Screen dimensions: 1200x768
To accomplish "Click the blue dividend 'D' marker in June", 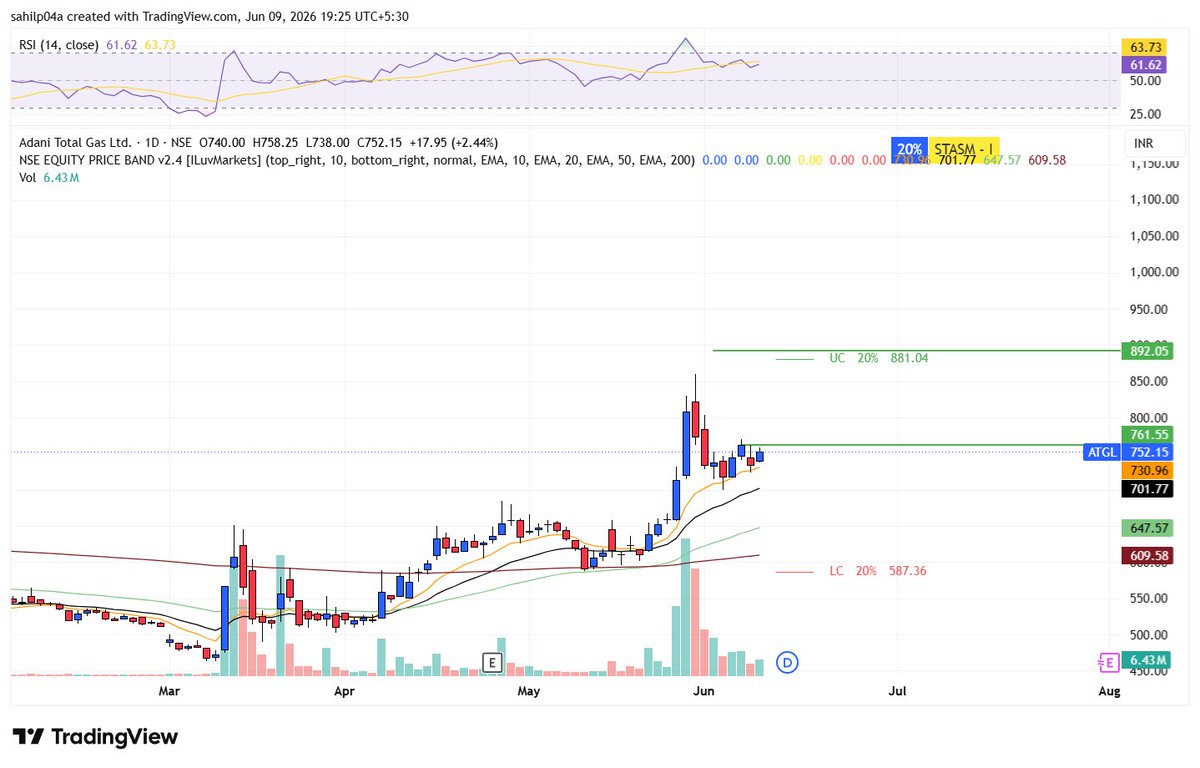I will pyautogui.click(x=787, y=662).
